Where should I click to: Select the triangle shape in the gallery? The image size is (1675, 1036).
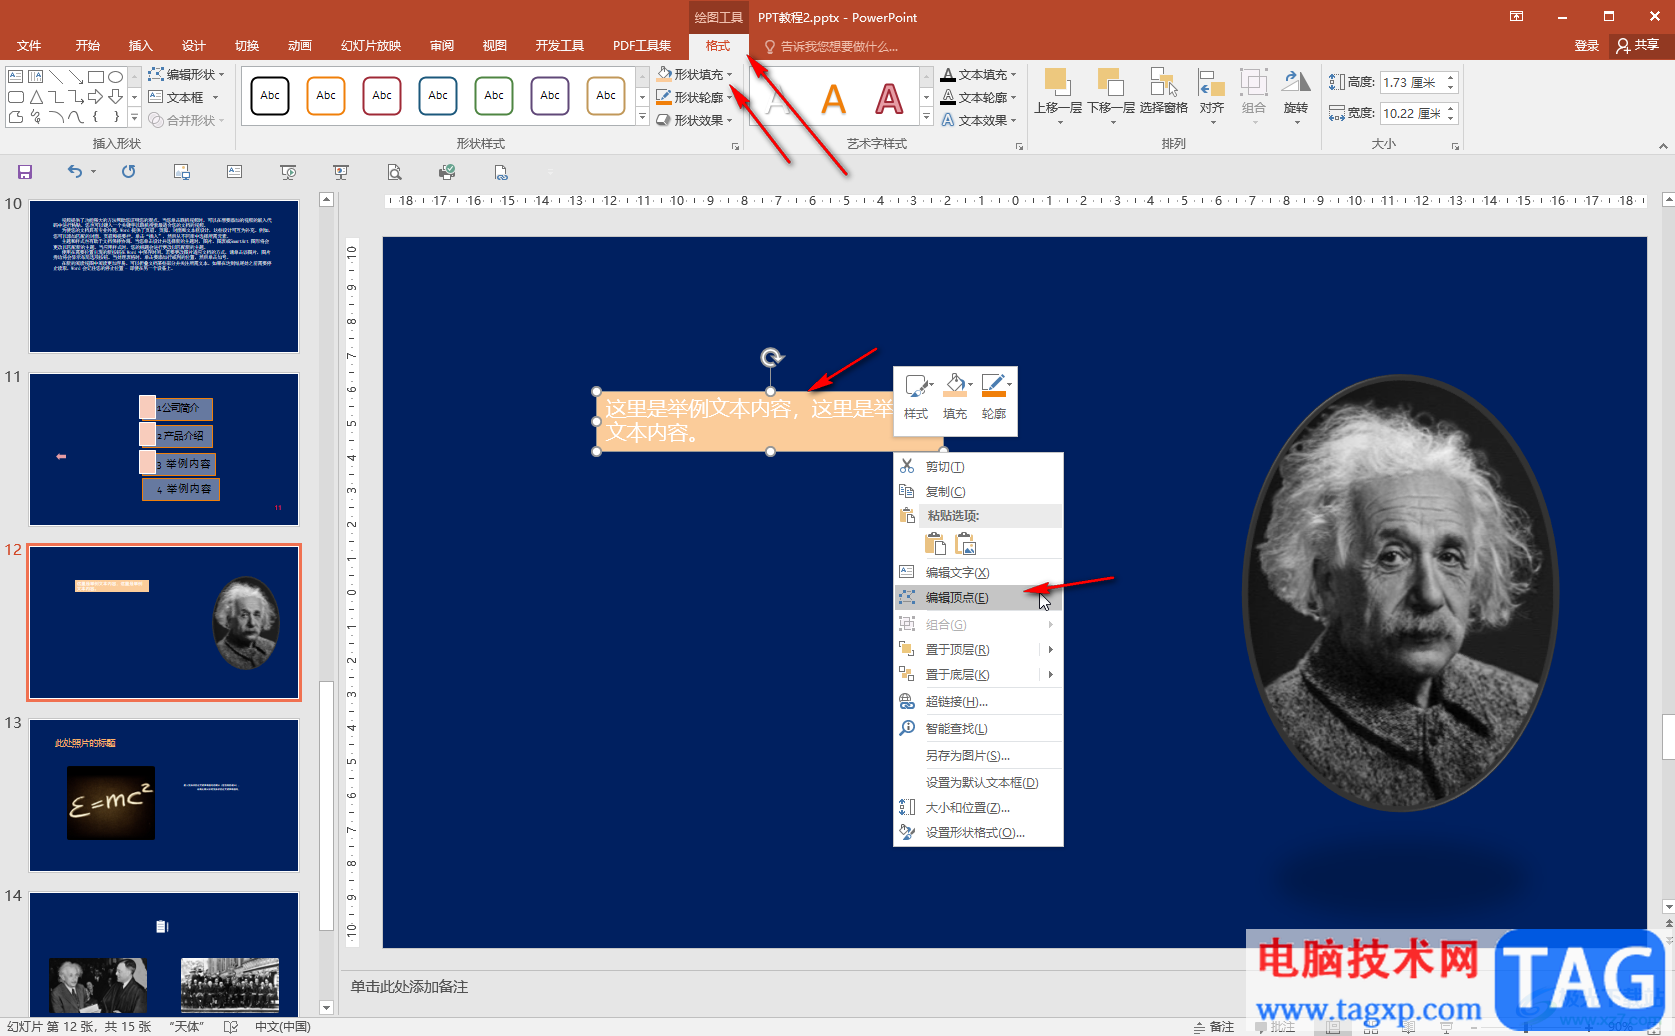pos(36,97)
